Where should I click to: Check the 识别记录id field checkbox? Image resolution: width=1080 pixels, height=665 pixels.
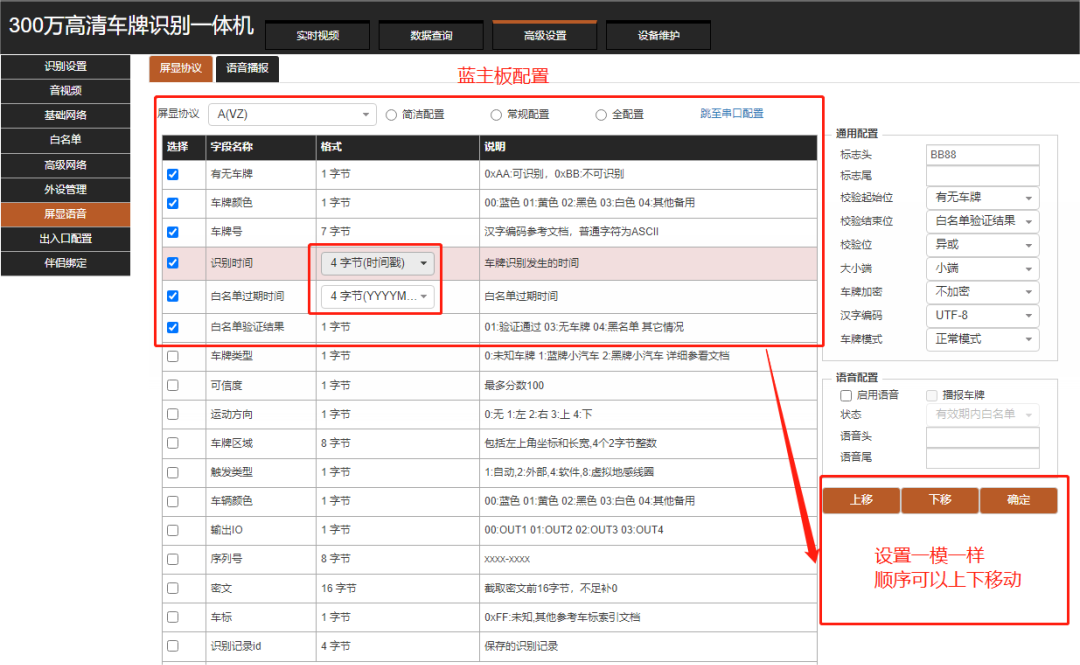coord(173,646)
